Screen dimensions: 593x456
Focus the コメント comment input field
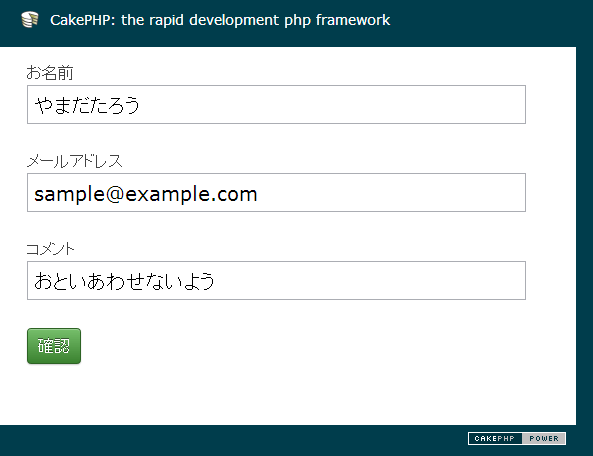click(276, 281)
